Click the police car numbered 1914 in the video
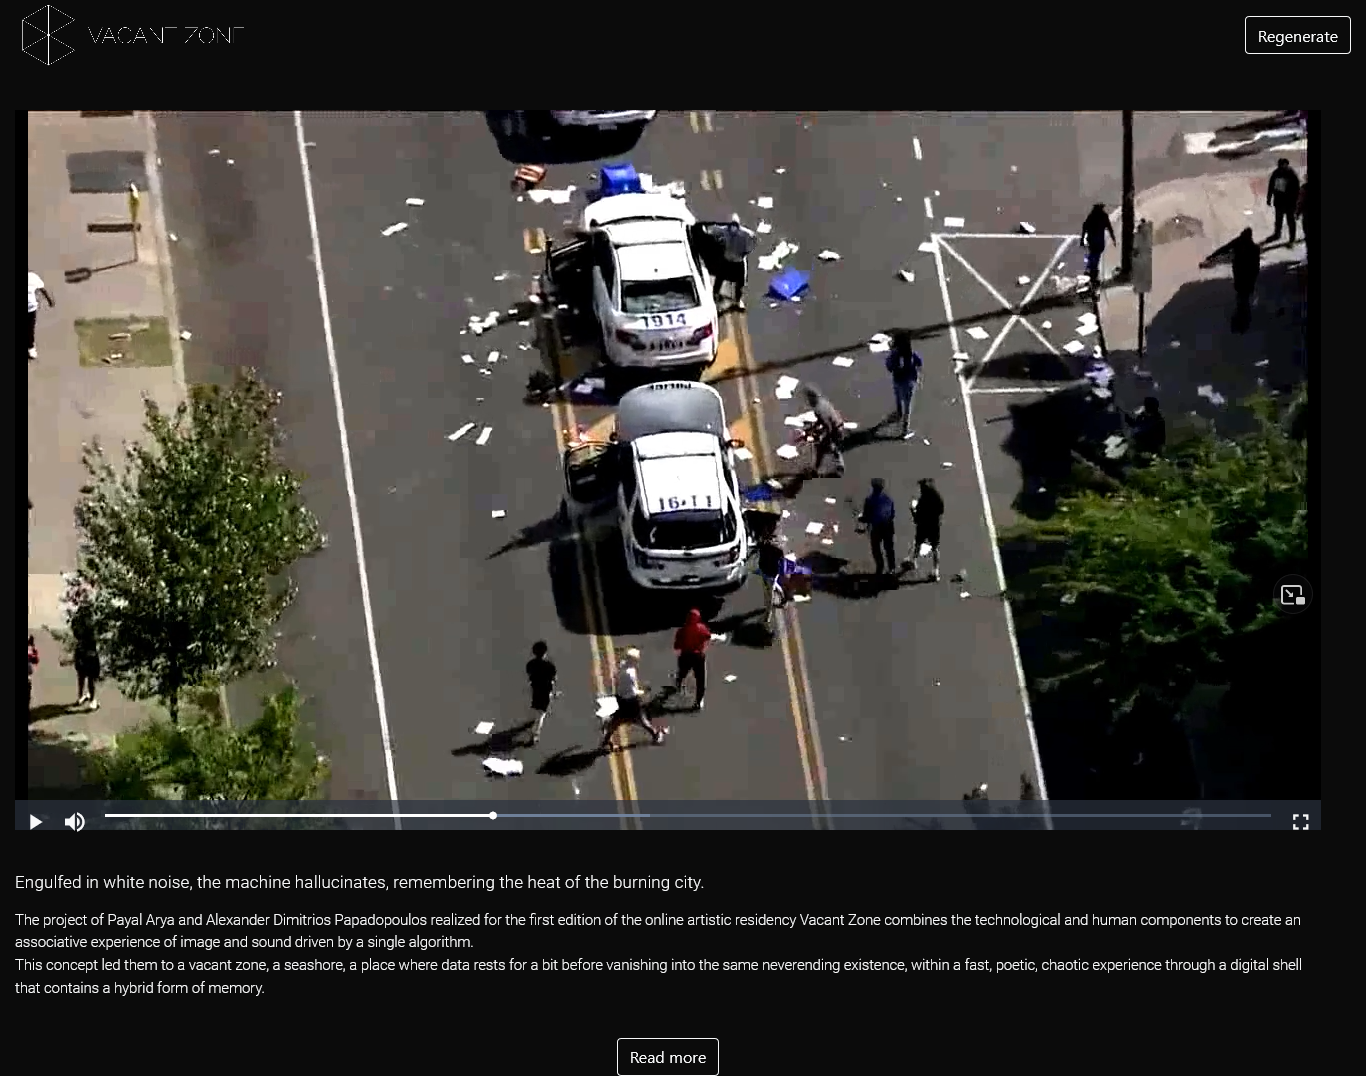The image size is (1366, 1076). click(x=652, y=285)
